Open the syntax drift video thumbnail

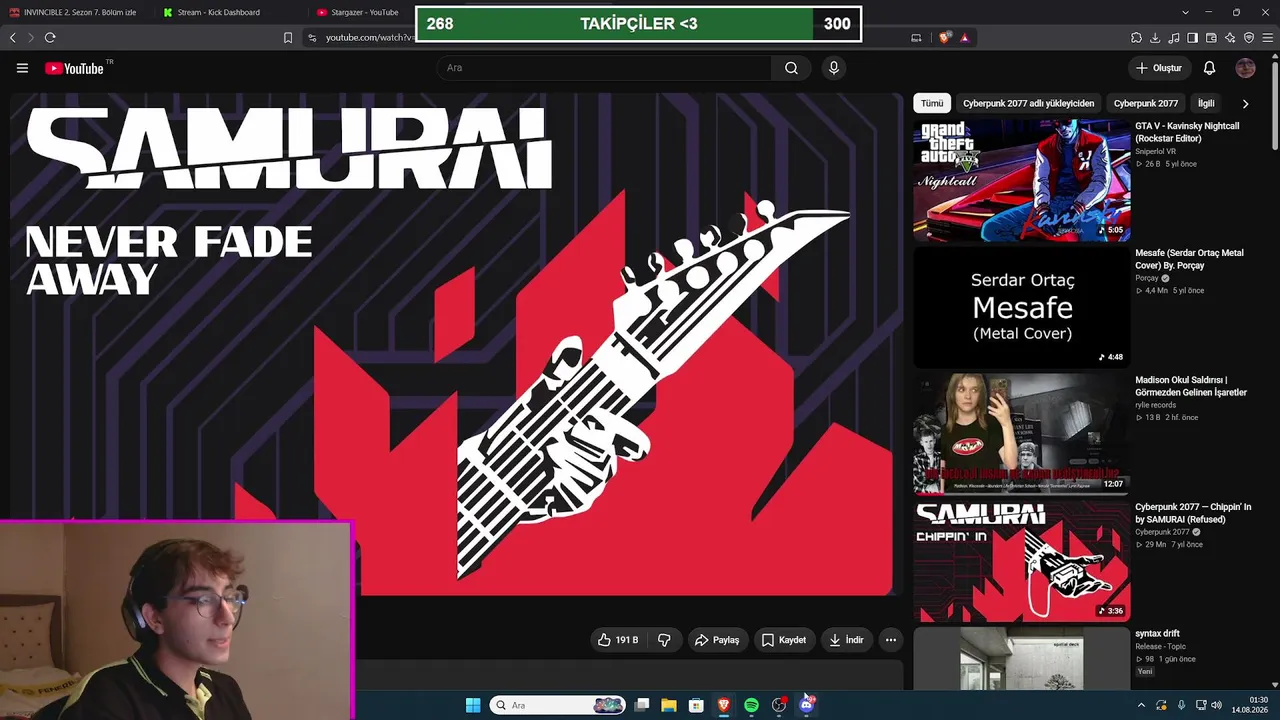pos(1021,658)
